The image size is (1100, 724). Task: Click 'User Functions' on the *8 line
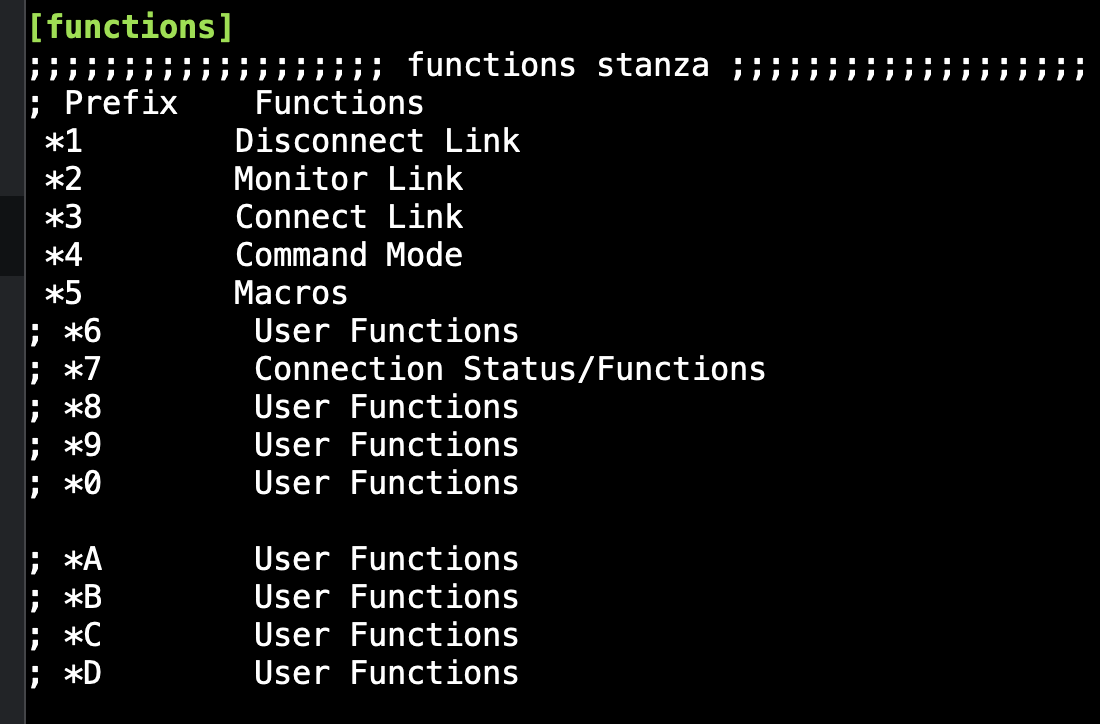point(387,407)
